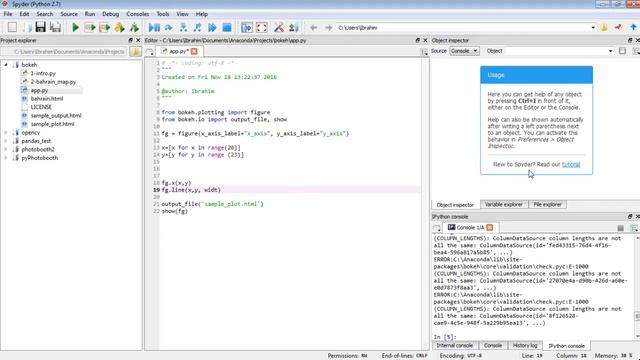Save the current file with toolbar icon

click(x=40, y=27)
